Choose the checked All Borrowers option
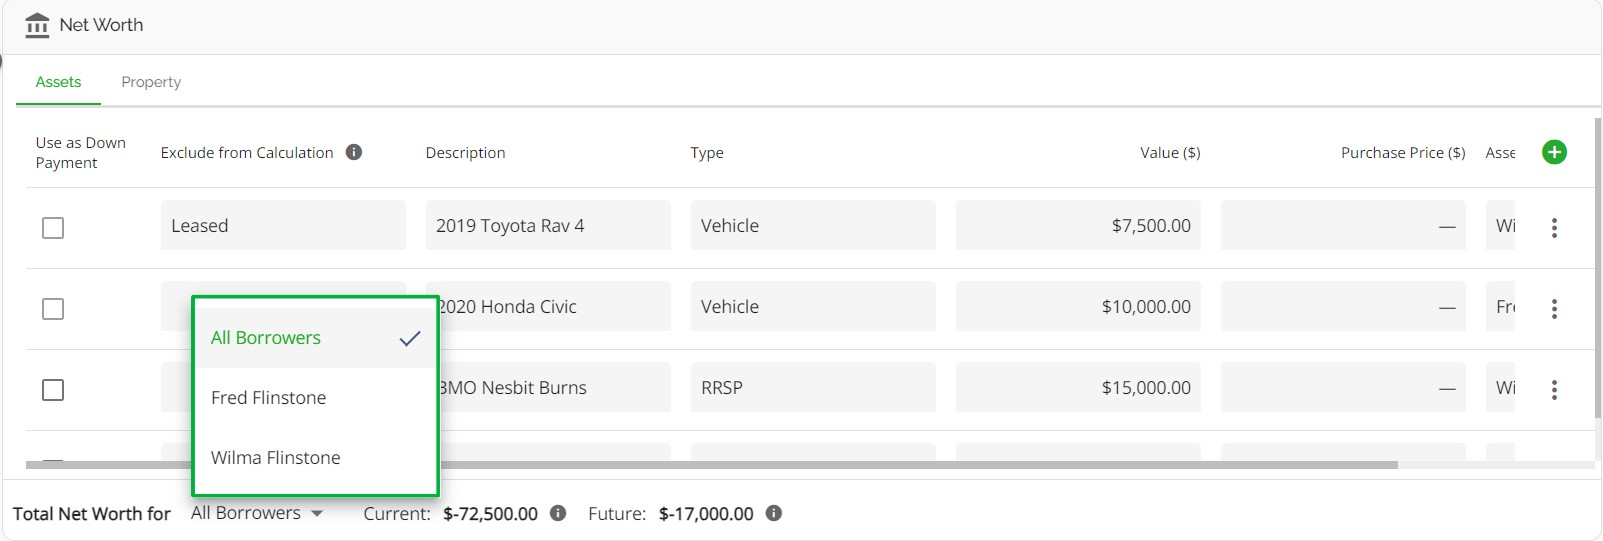 (x=315, y=338)
